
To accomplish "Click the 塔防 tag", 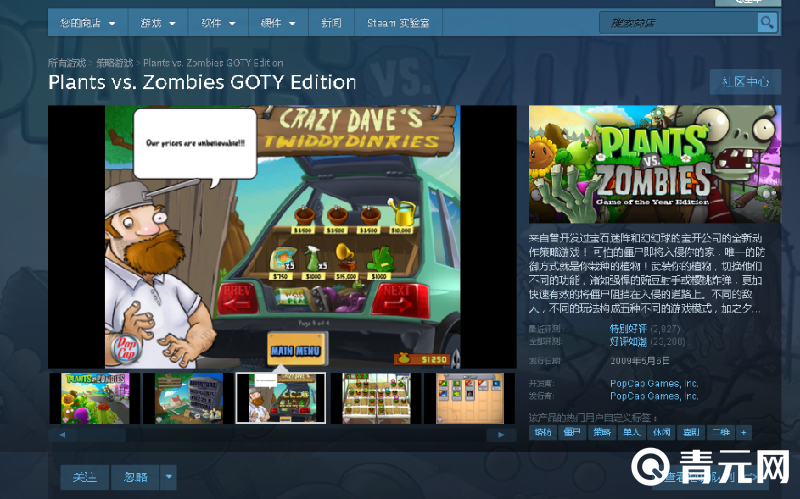I will pos(543,433).
